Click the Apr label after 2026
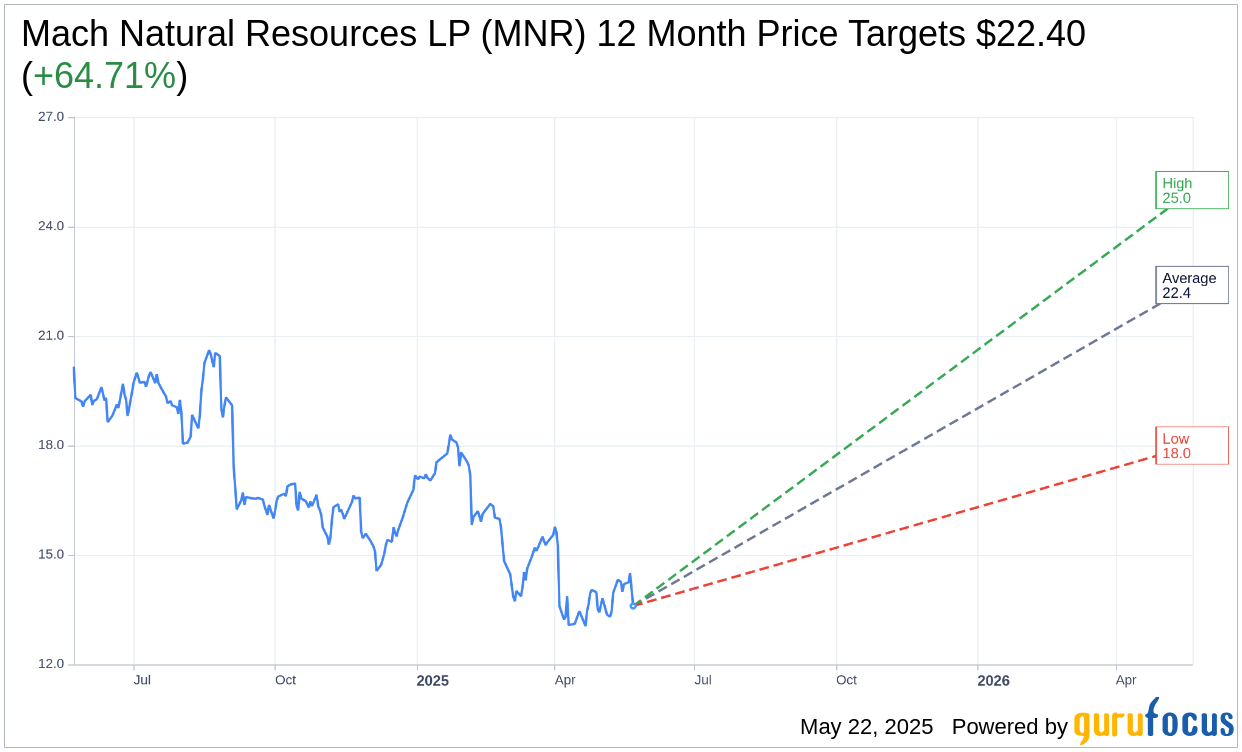Viewport: 1242px width, 752px height. point(1126,680)
